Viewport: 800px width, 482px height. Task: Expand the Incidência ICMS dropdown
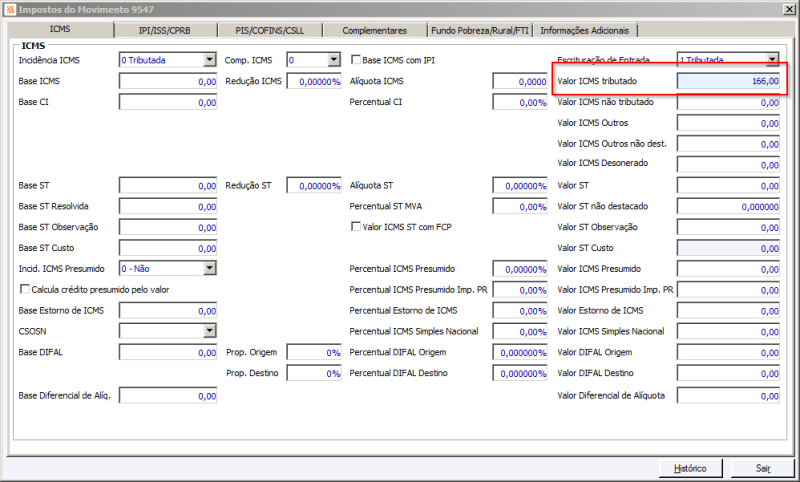210,60
